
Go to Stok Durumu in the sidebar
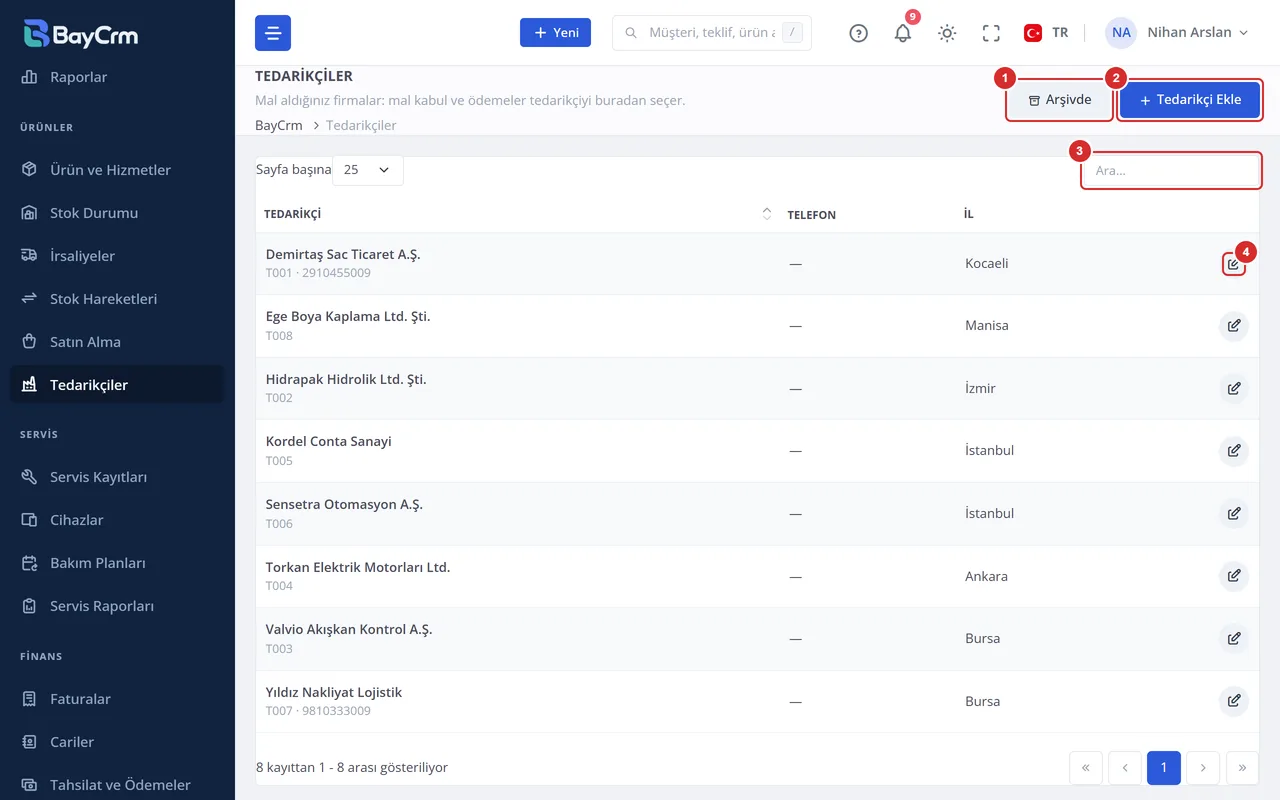click(x=117, y=213)
